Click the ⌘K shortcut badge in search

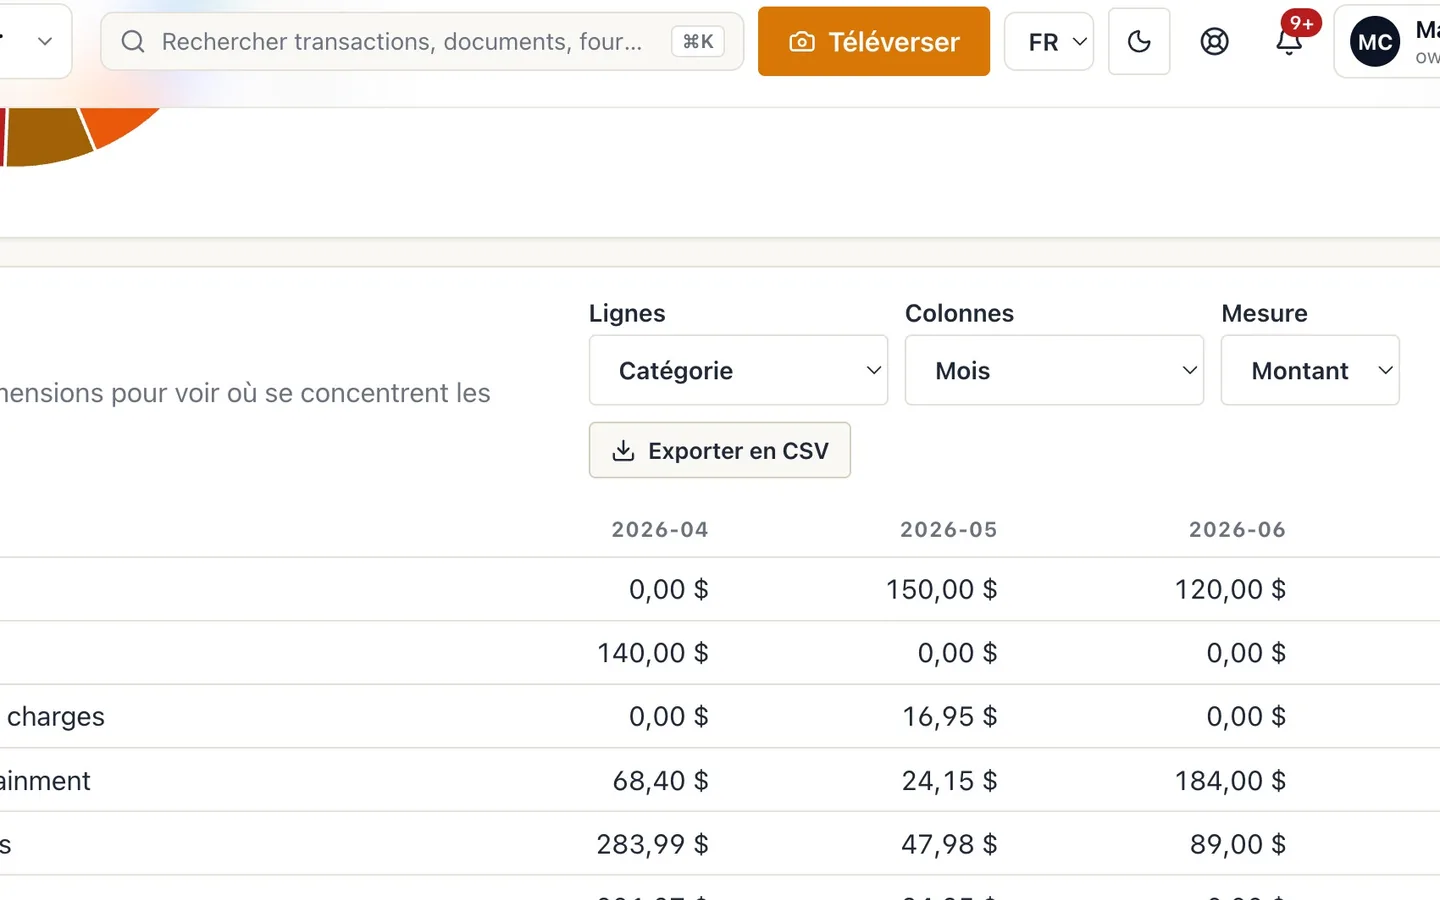(698, 41)
